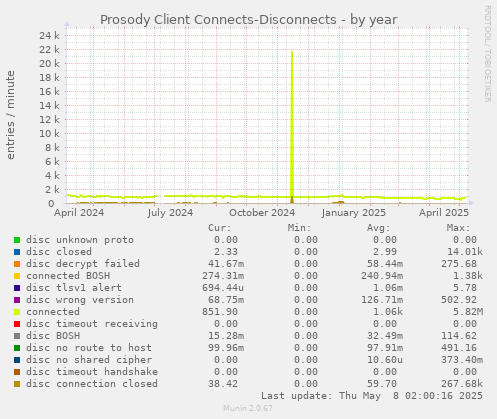The height and width of the screenshot is (419, 497).
Task: Click the 'disc wrong version' legend label
Action: [80, 300]
